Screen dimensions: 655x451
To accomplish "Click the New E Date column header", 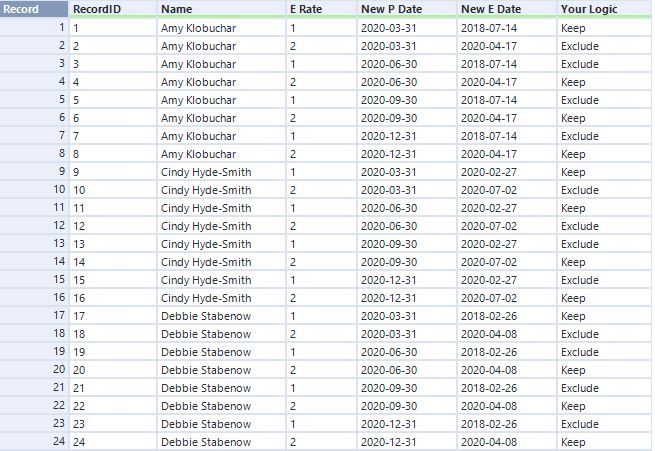I will pyautogui.click(x=507, y=9).
